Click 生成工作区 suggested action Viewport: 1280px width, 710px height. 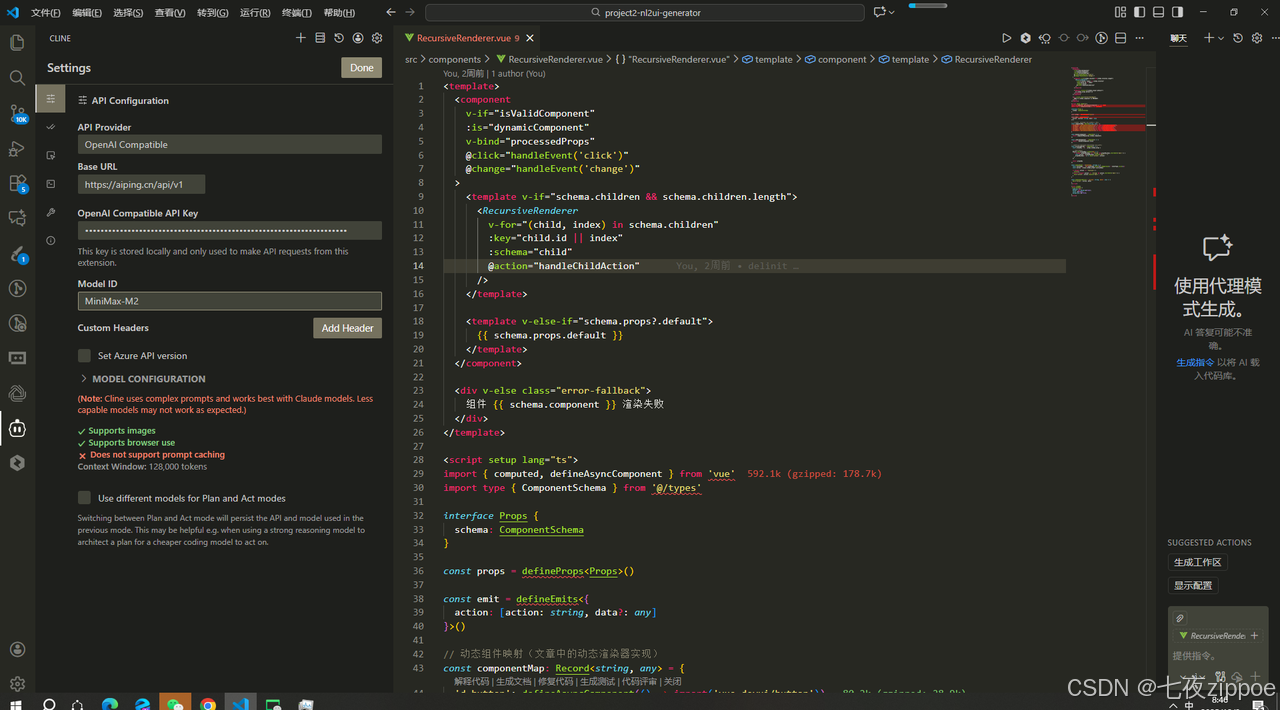[x=1197, y=562]
